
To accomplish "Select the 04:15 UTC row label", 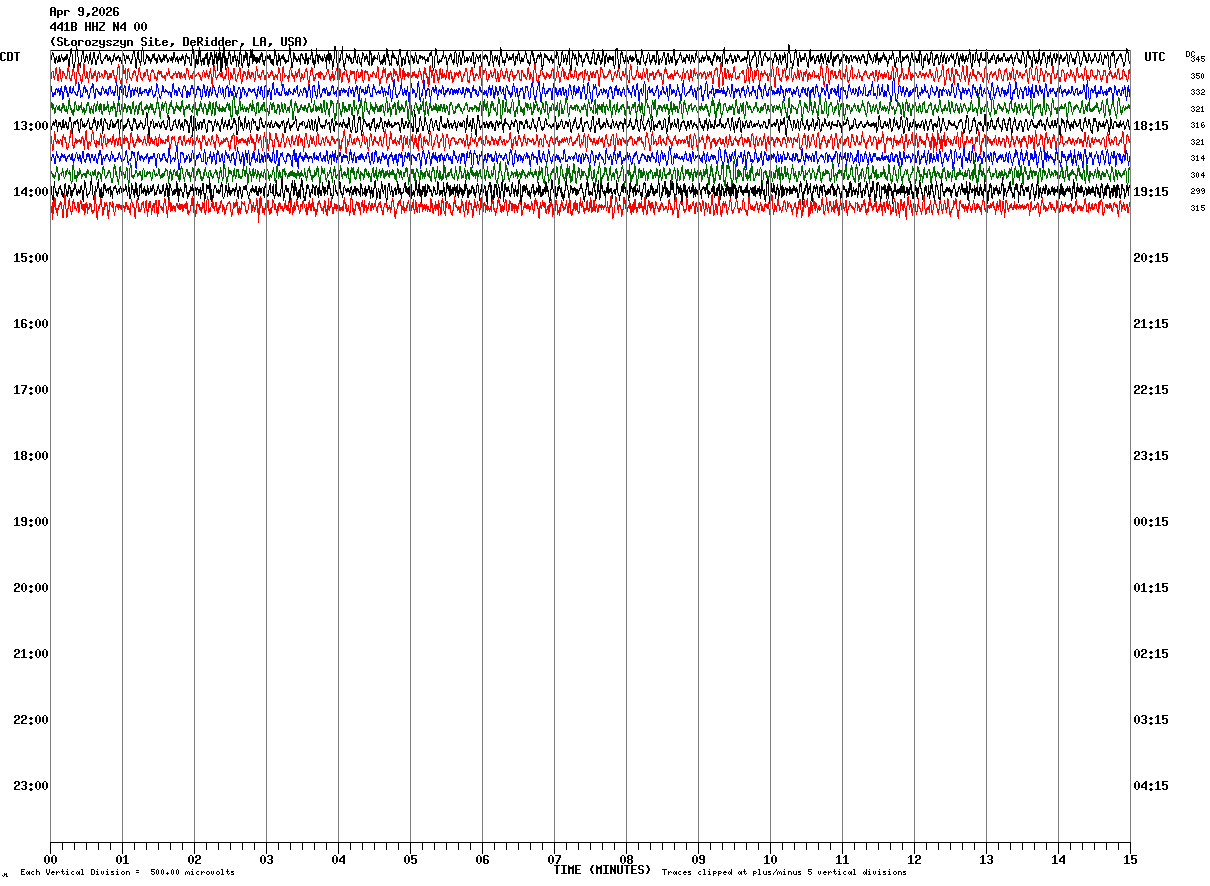I will point(1150,786).
